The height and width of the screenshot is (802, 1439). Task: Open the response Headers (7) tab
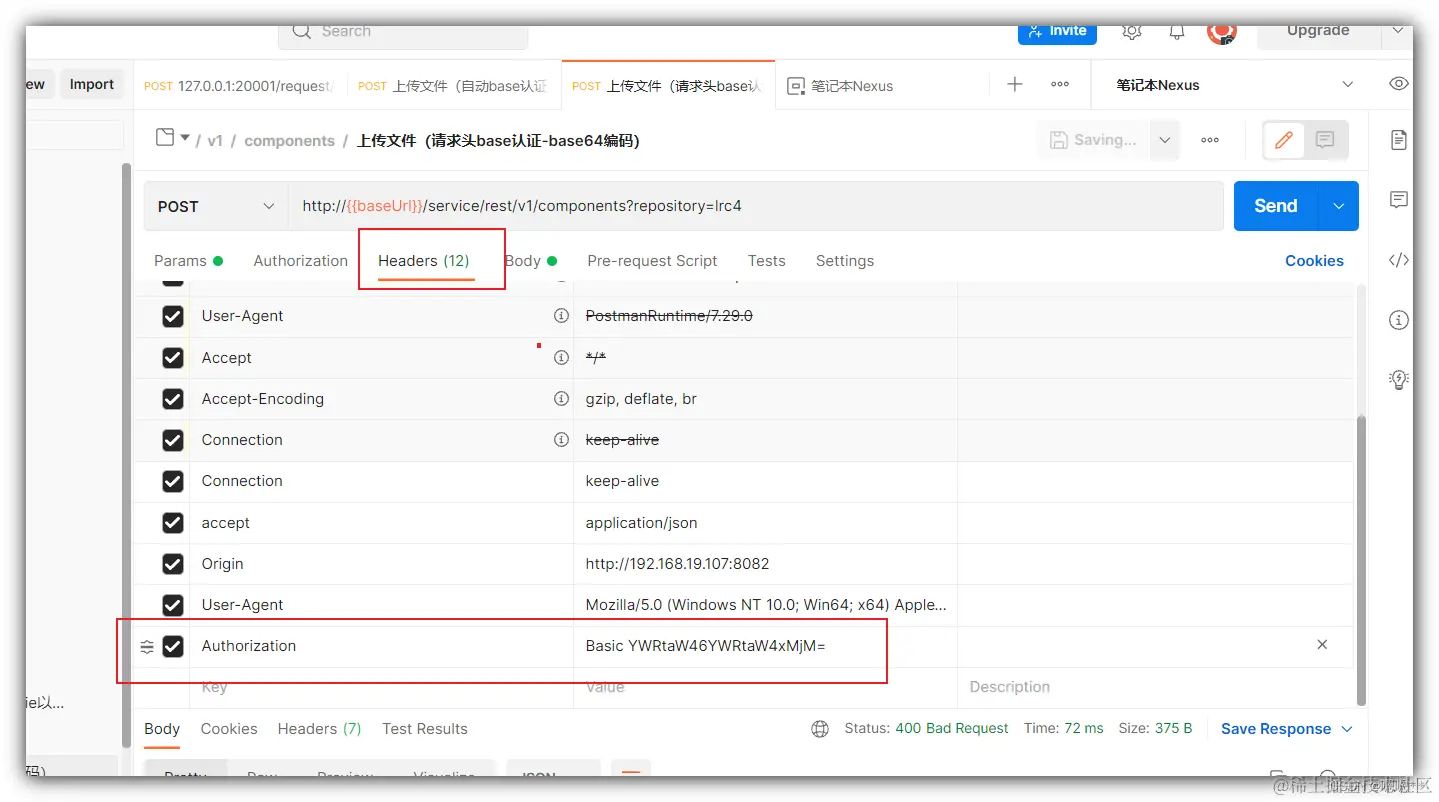319,729
